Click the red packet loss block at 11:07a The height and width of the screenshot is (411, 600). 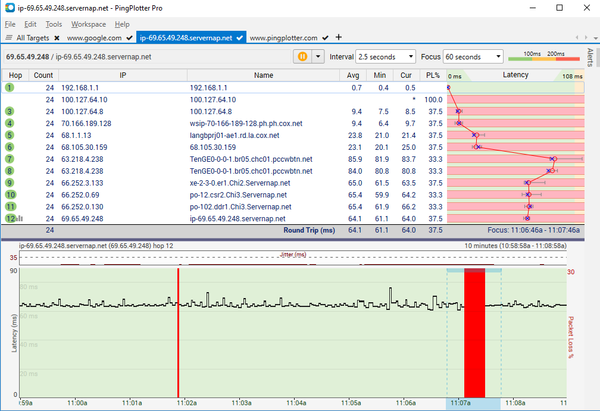[x=474, y=332]
